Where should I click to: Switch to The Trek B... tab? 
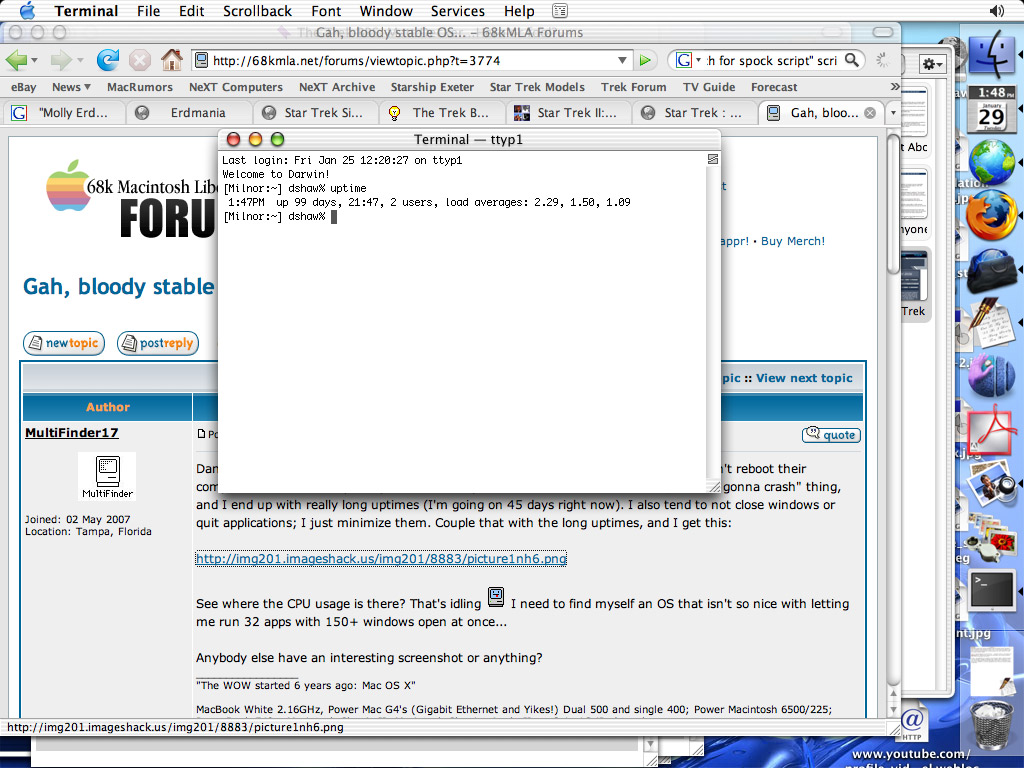point(443,113)
